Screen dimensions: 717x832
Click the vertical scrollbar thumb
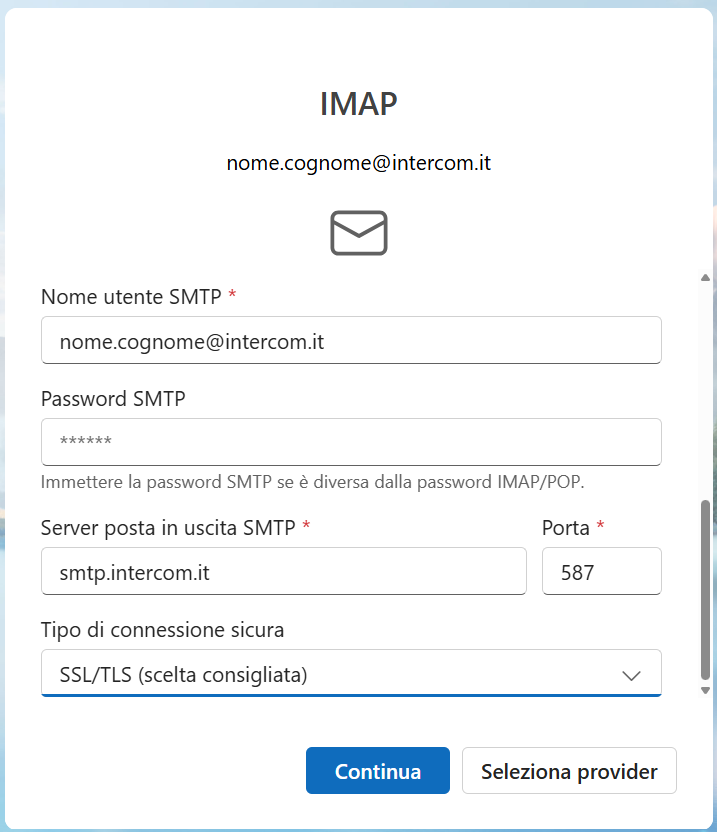(705, 590)
